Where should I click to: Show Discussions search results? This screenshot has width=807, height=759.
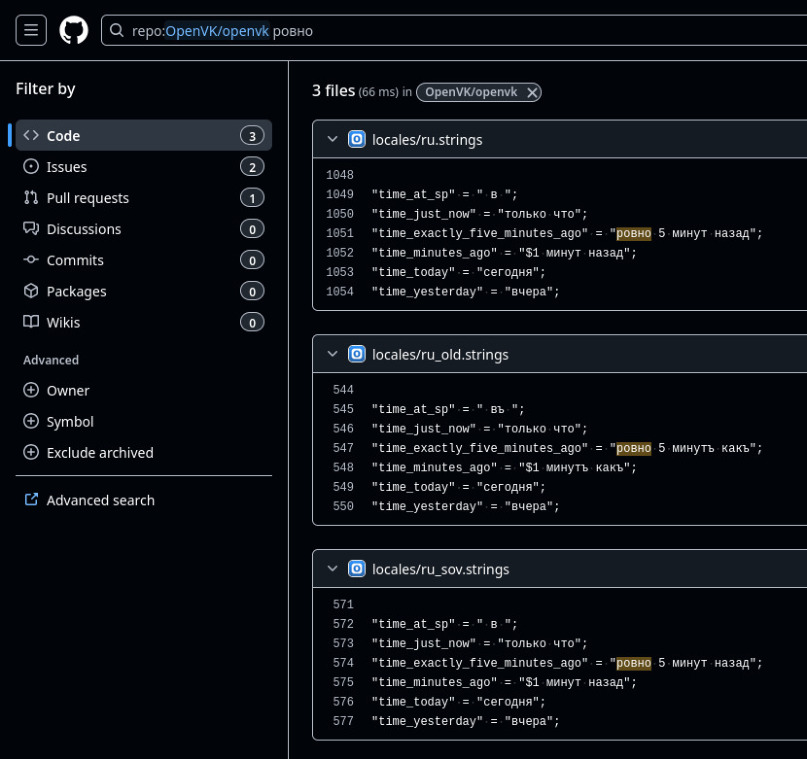84,229
